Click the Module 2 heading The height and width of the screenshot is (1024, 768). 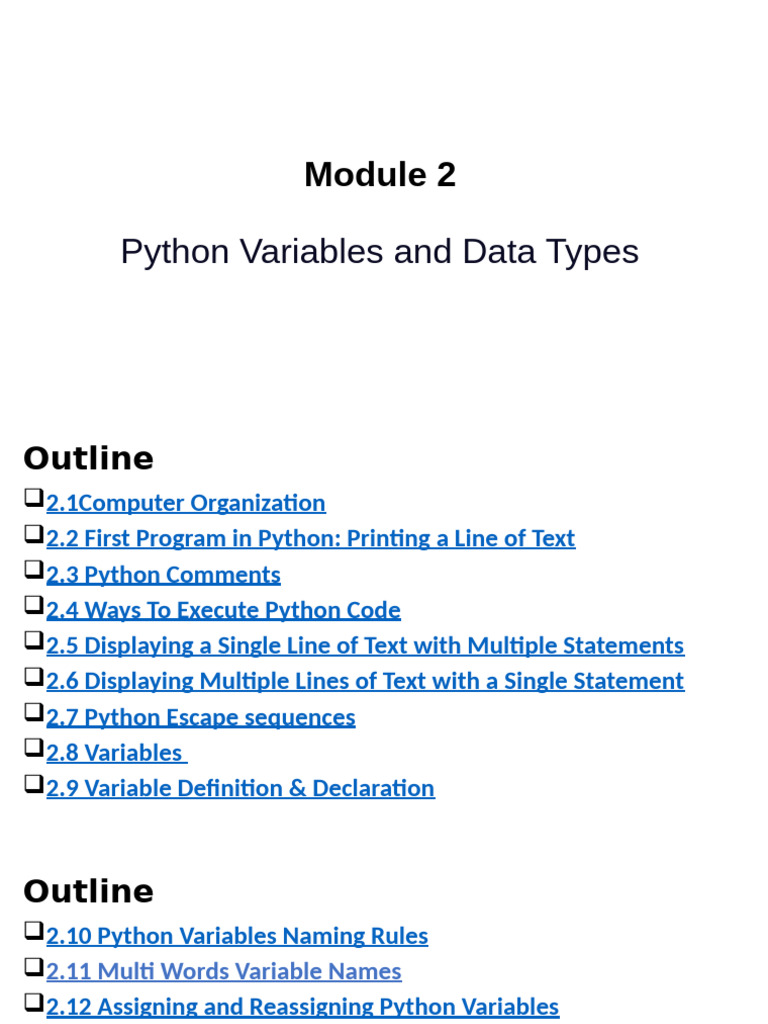pos(380,175)
